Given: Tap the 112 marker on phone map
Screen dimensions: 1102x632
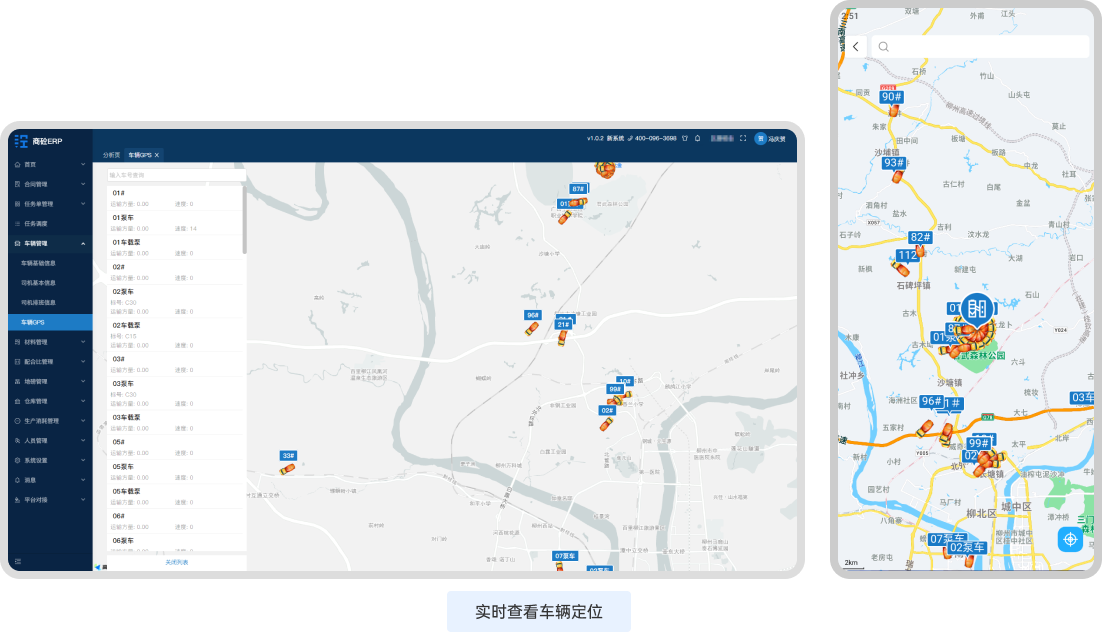Looking at the screenshot, I should 907,255.
